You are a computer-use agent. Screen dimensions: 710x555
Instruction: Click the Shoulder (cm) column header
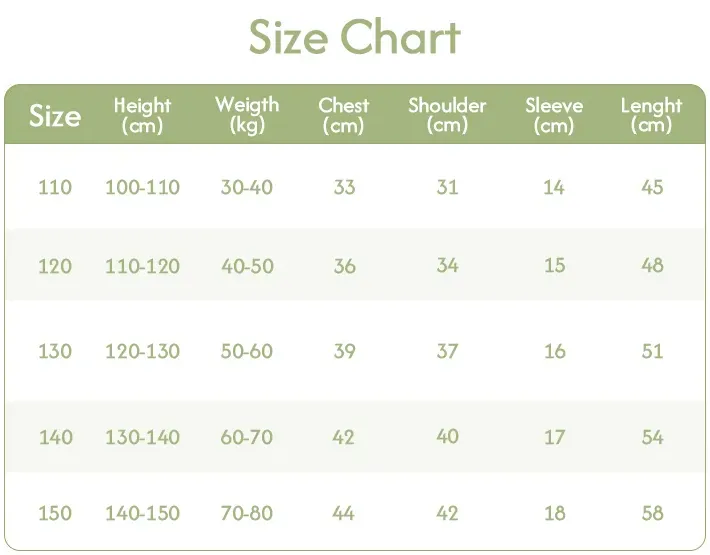[x=447, y=115]
